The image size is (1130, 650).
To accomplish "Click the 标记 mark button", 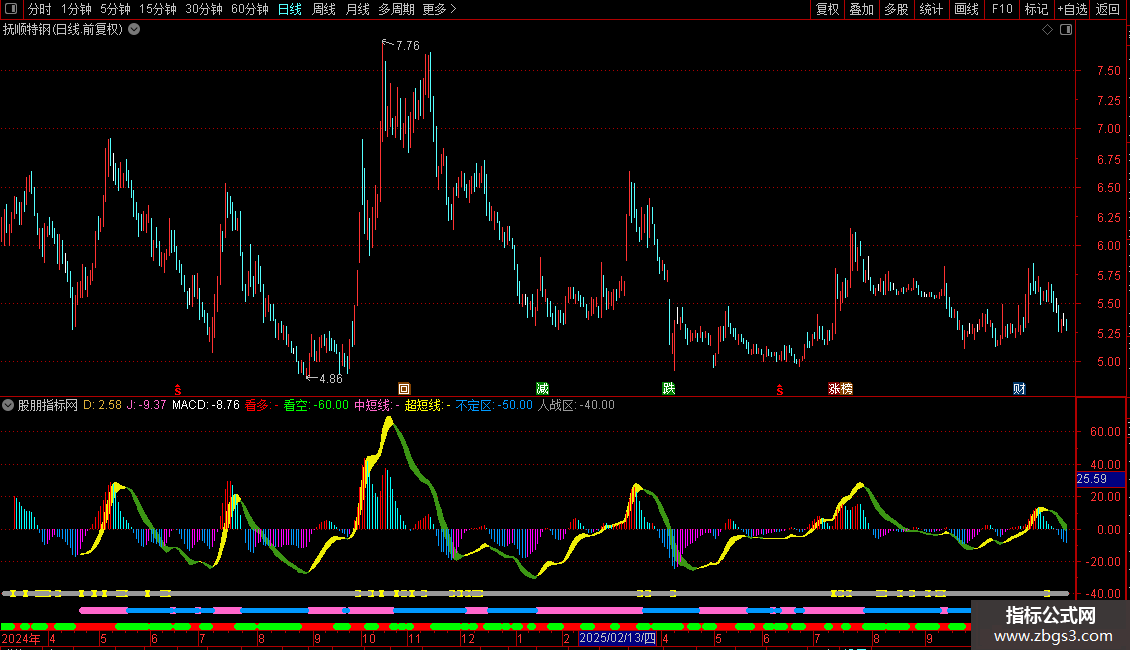I will coord(1036,9).
